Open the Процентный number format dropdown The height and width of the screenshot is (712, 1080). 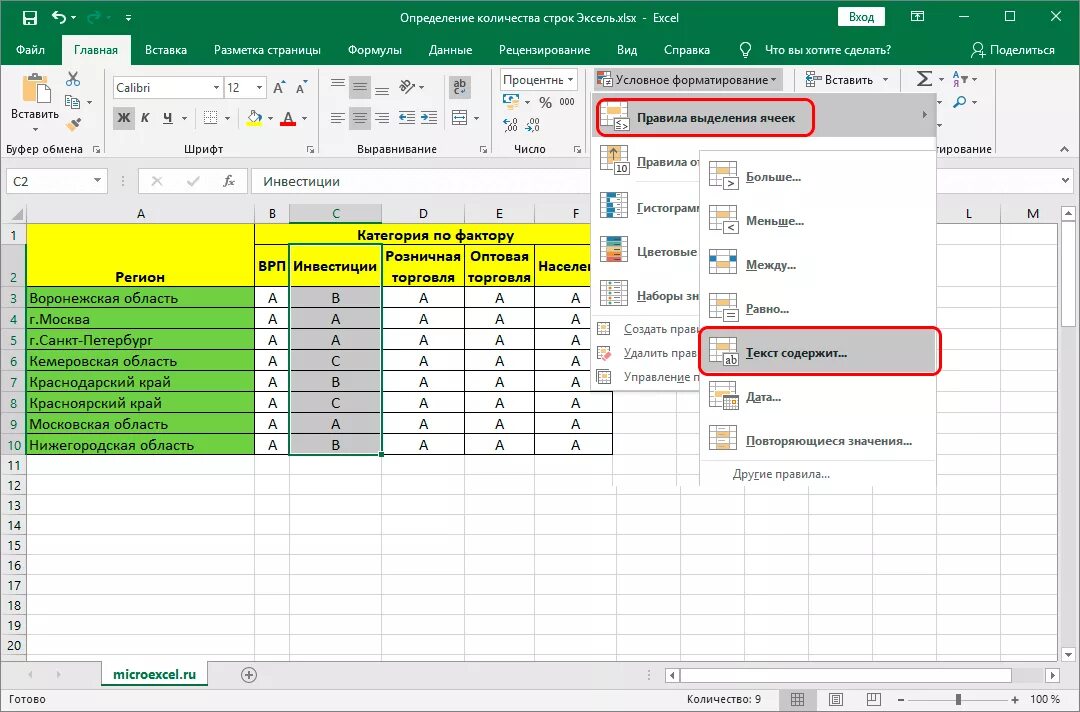point(571,79)
